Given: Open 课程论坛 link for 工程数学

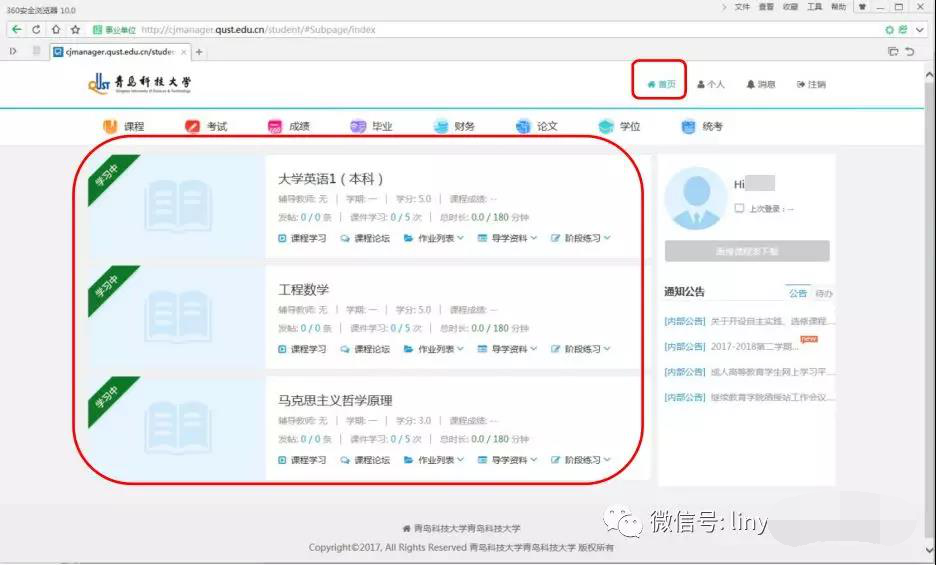Looking at the screenshot, I should click(365, 349).
